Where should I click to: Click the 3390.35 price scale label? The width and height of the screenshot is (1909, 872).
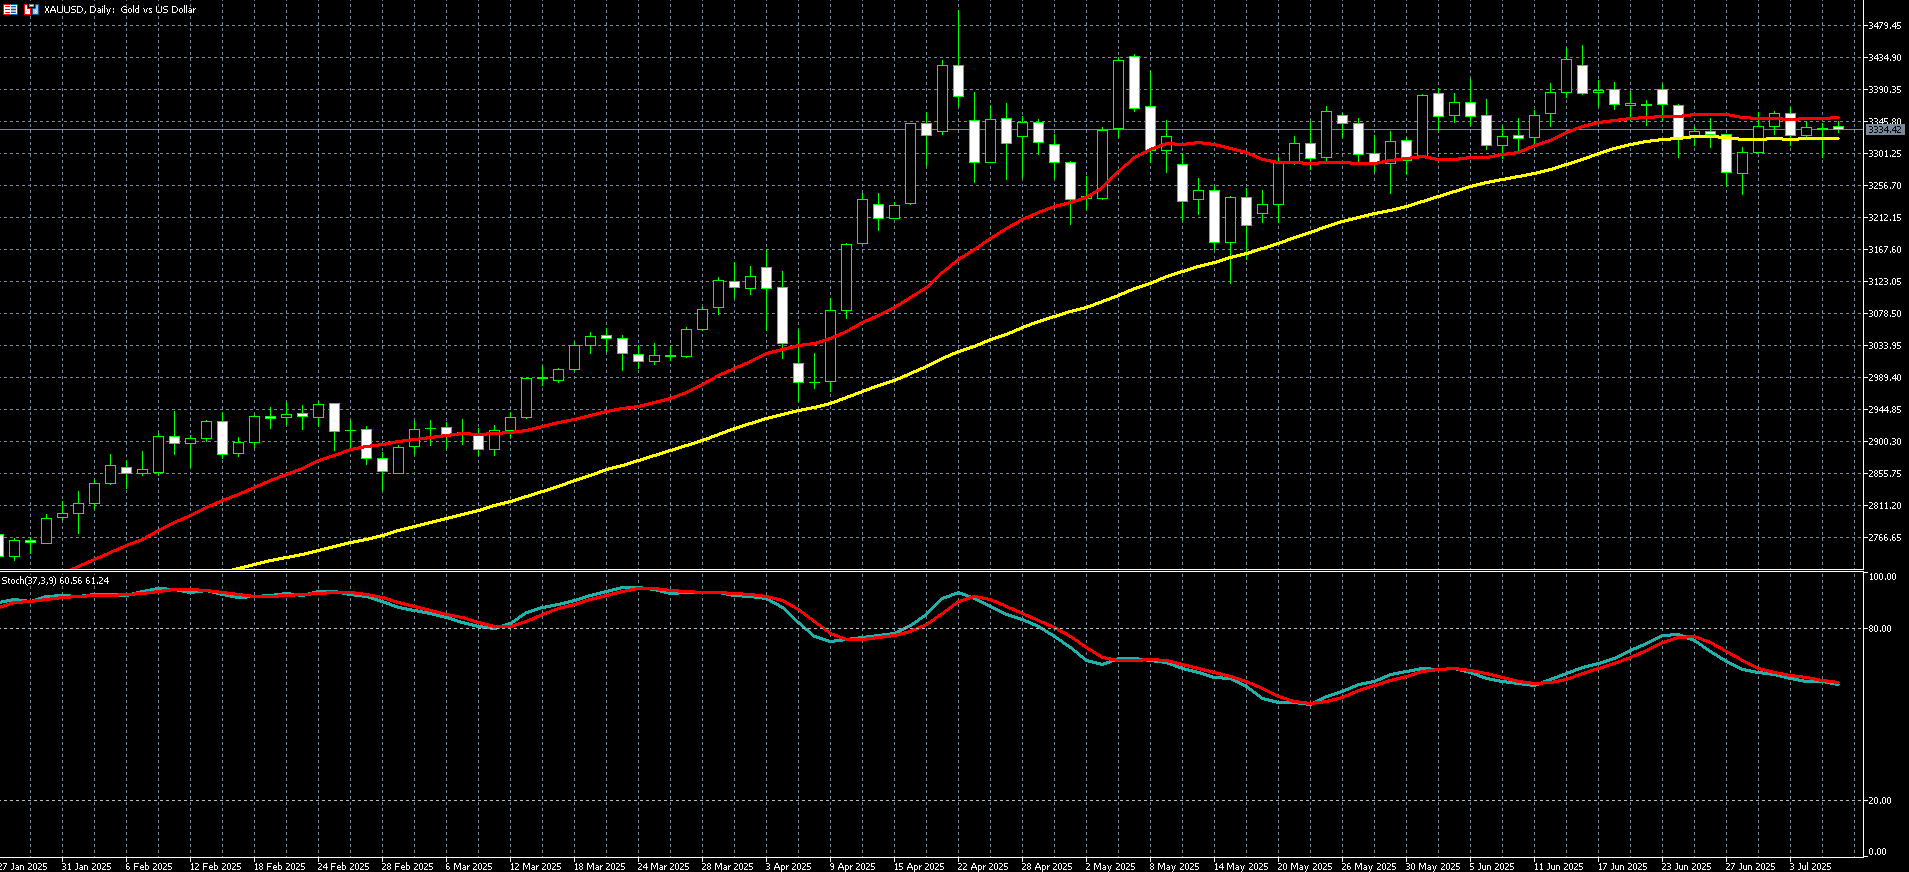1885,90
